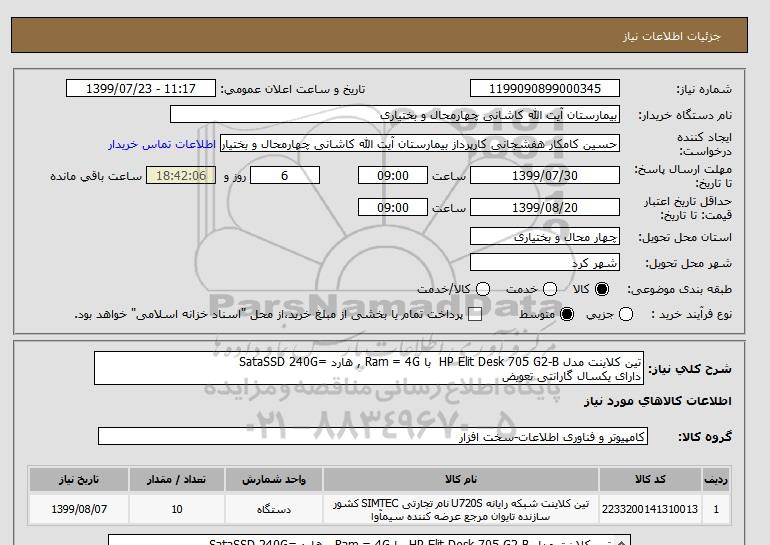Screen dimensions: 770x545
Task: Click the شماره نیاز field 1199090899000345
Action: click(545, 89)
